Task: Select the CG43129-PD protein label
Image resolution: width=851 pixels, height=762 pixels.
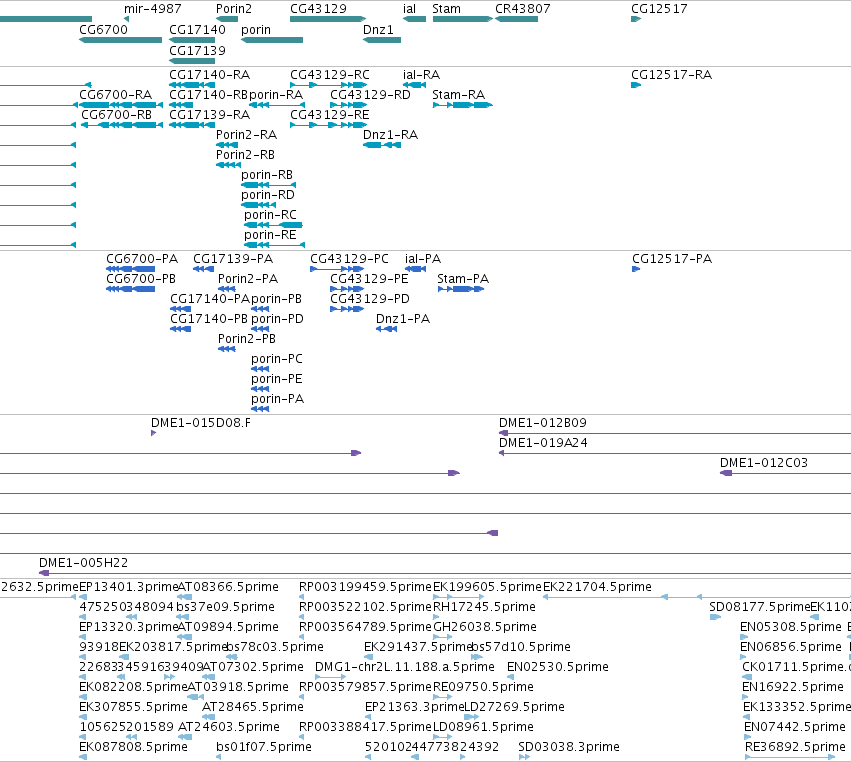Action: [x=370, y=300]
